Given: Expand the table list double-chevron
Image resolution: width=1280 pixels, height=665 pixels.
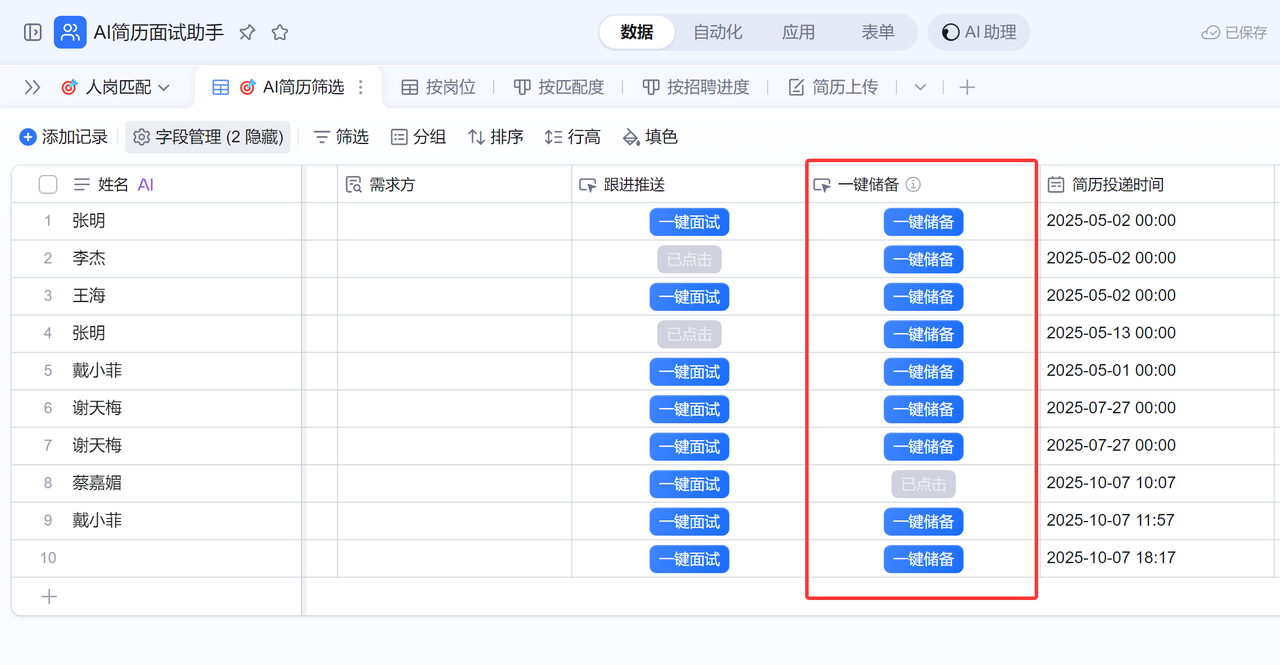Looking at the screenshot, I should 33,87.
